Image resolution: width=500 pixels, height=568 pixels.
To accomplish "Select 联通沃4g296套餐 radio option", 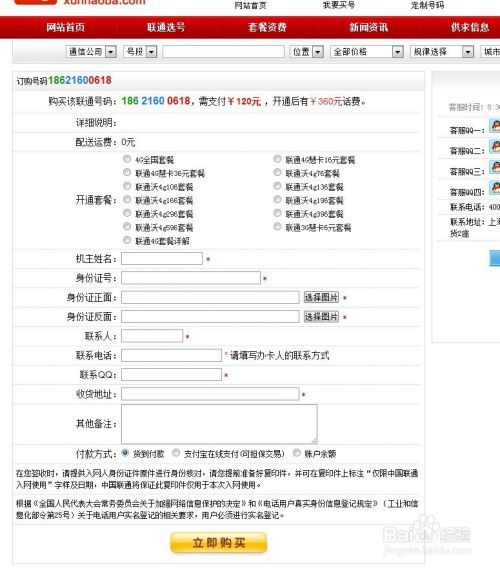I will coord(127,213).
